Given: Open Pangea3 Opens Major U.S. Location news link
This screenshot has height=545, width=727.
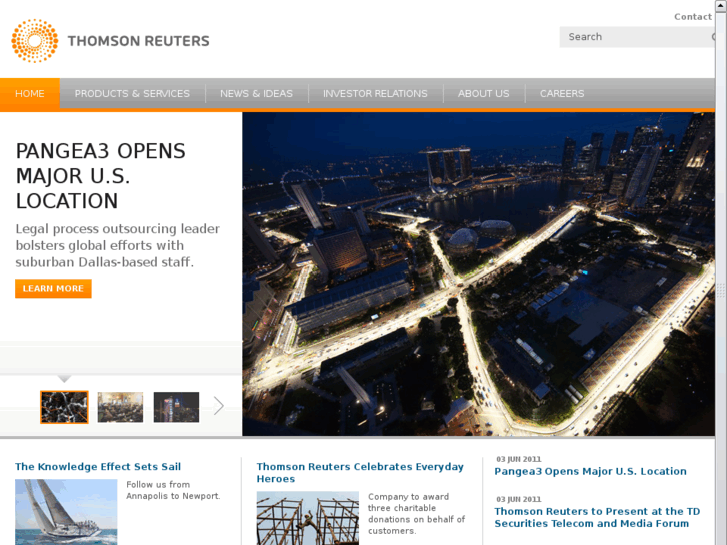Looking at the screenshot, I should click(x=590, y=471).
